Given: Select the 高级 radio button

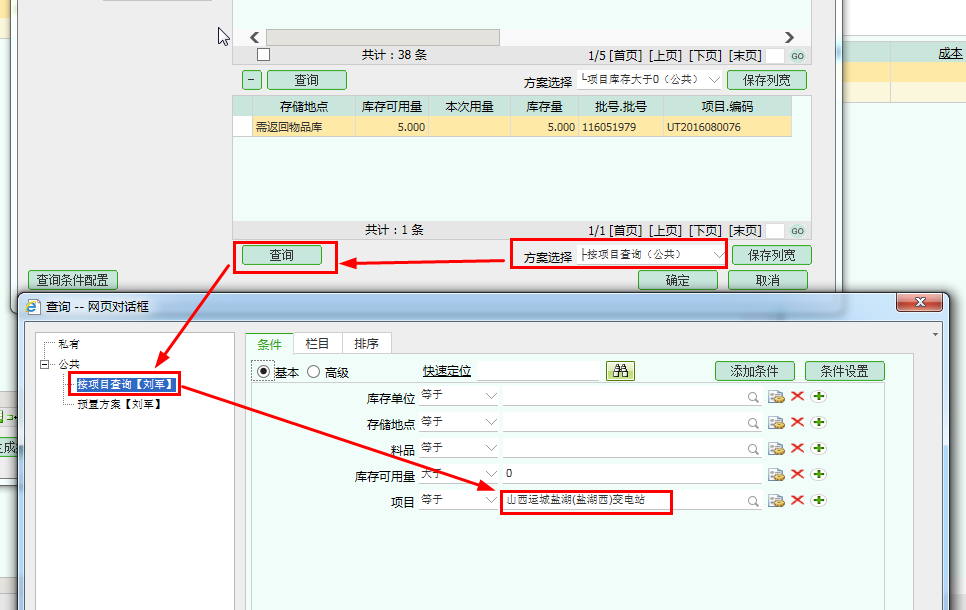Looking at the screenshot, I should pyautogui.click(x=313, y=371).
